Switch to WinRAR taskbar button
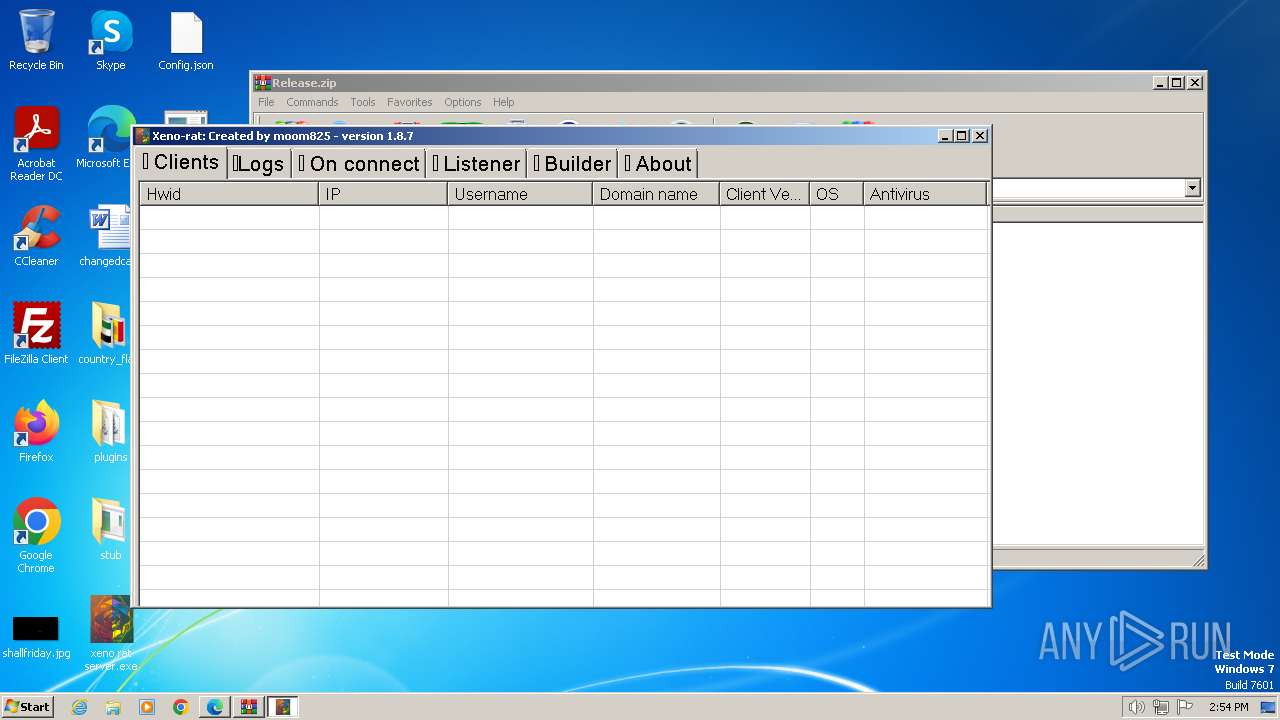 tap(249, 707)
